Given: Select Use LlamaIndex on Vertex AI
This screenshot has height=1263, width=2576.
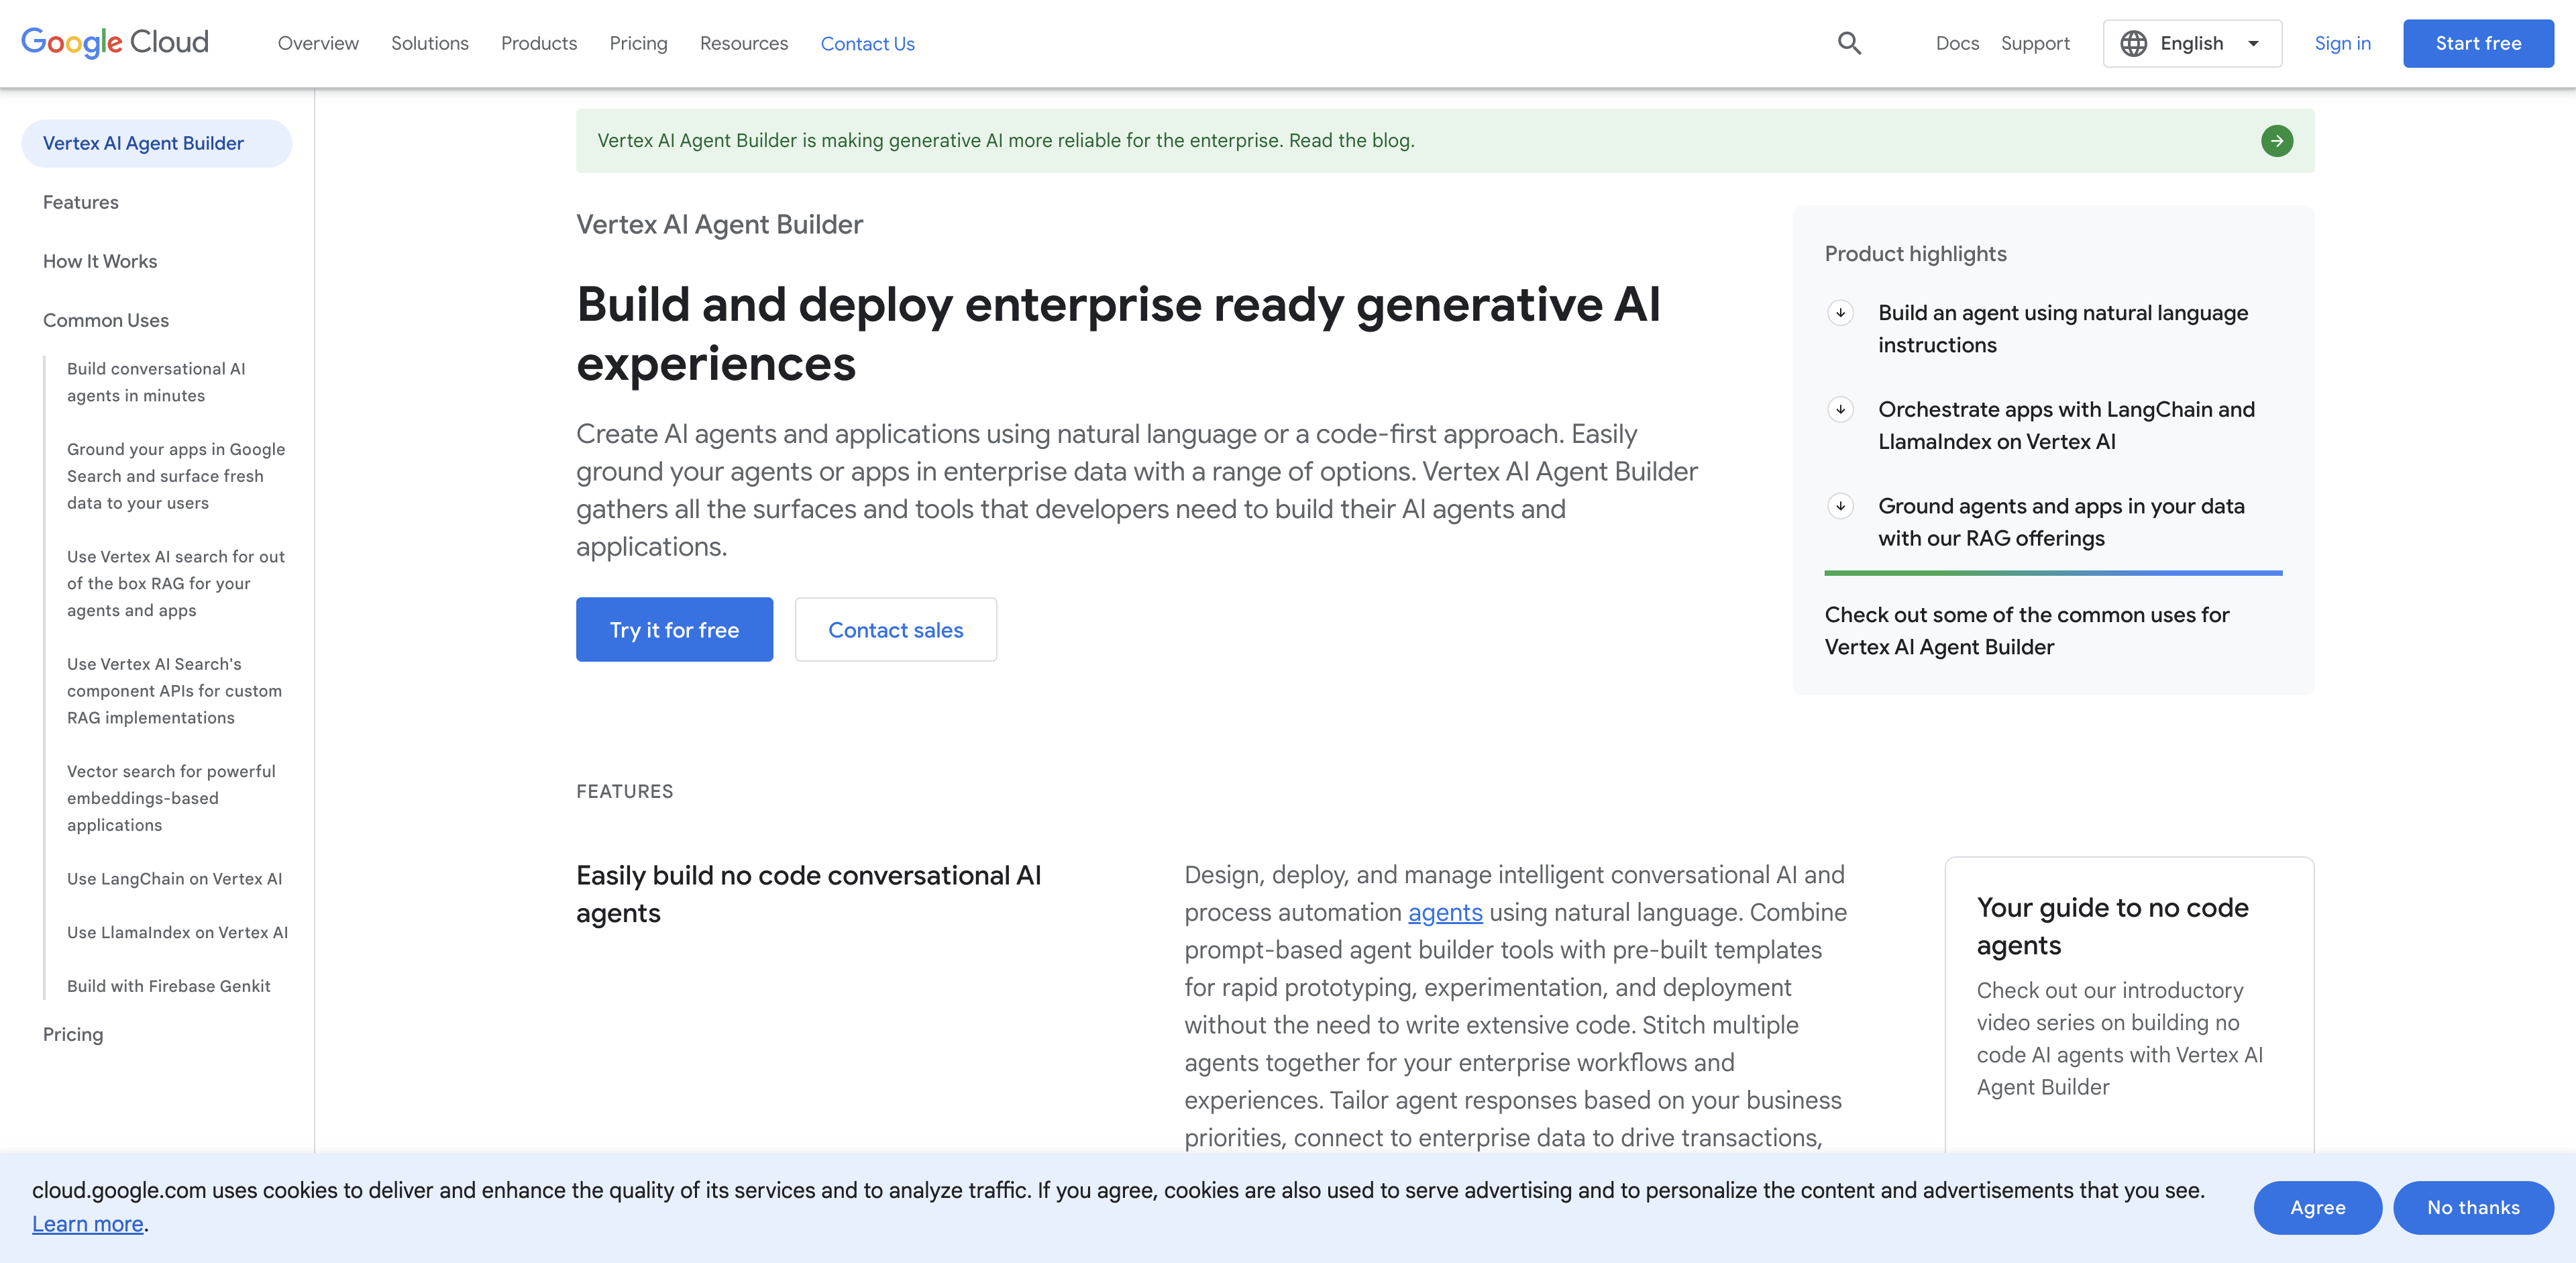Looking at the screenshot, I should [x=177, y=932].
